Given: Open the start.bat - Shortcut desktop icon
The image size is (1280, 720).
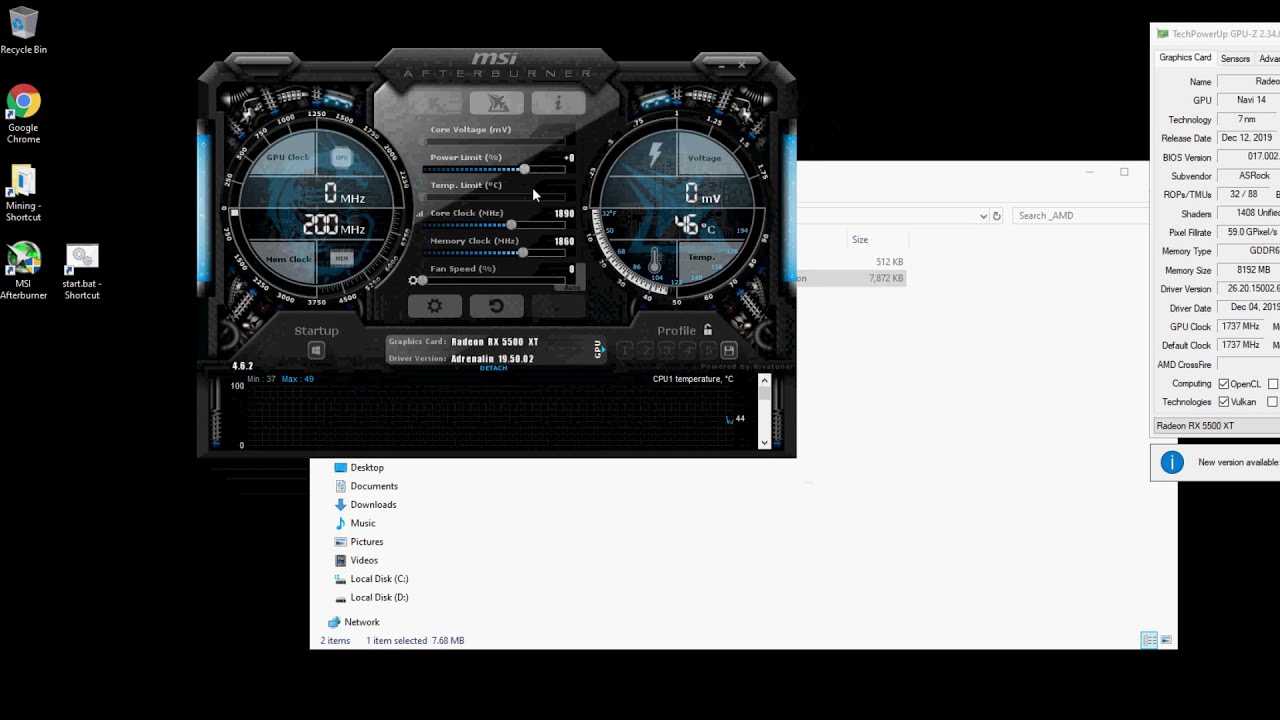Looking at the screenshot, I should pyautogui.click(x=82, y=271).
